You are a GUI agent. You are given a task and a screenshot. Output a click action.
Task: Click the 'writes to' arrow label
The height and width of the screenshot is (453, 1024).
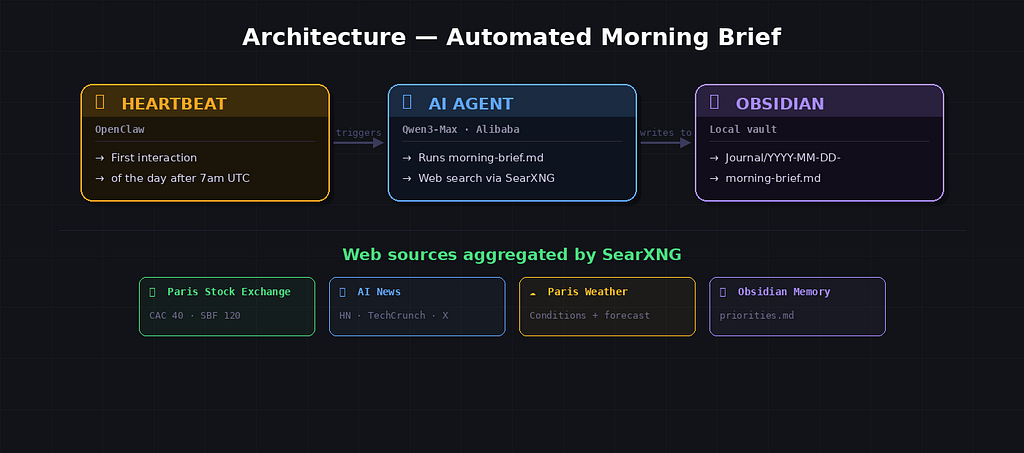coord(665,133)
